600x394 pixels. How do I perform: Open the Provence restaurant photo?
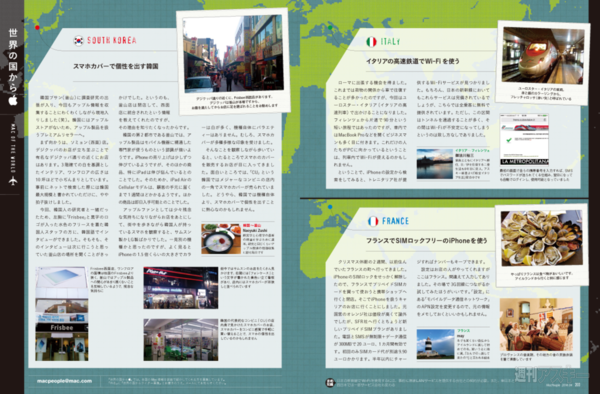coord(536,325)
